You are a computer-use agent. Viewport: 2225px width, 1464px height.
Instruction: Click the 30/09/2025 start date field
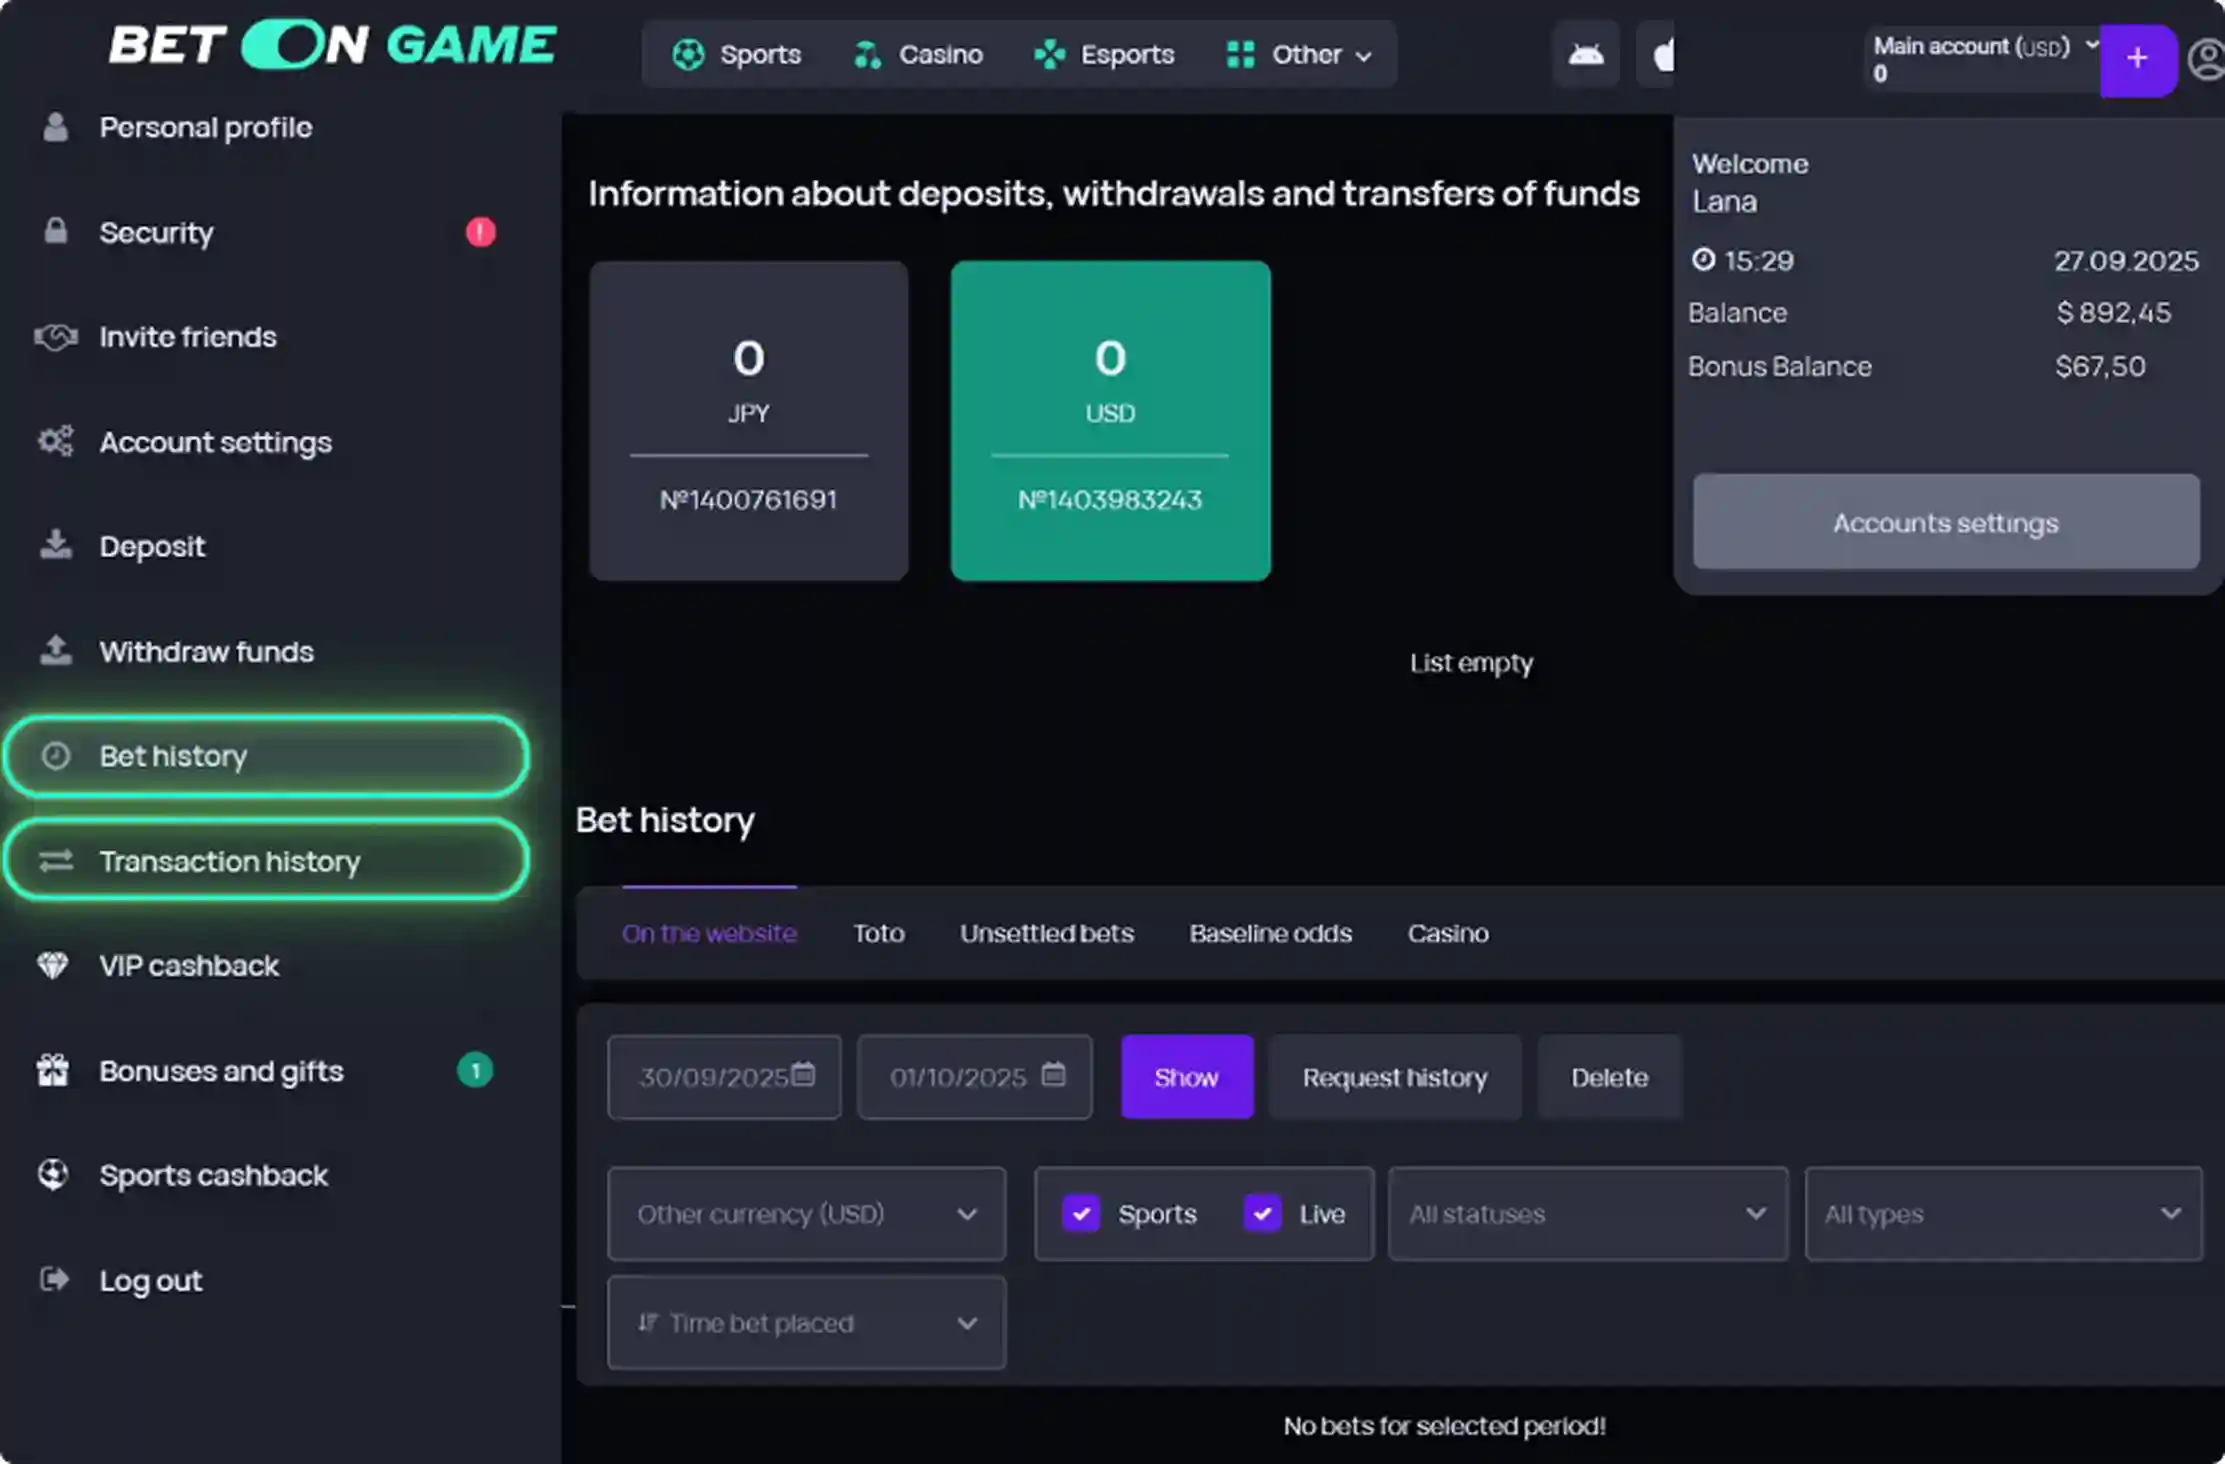723,1077
